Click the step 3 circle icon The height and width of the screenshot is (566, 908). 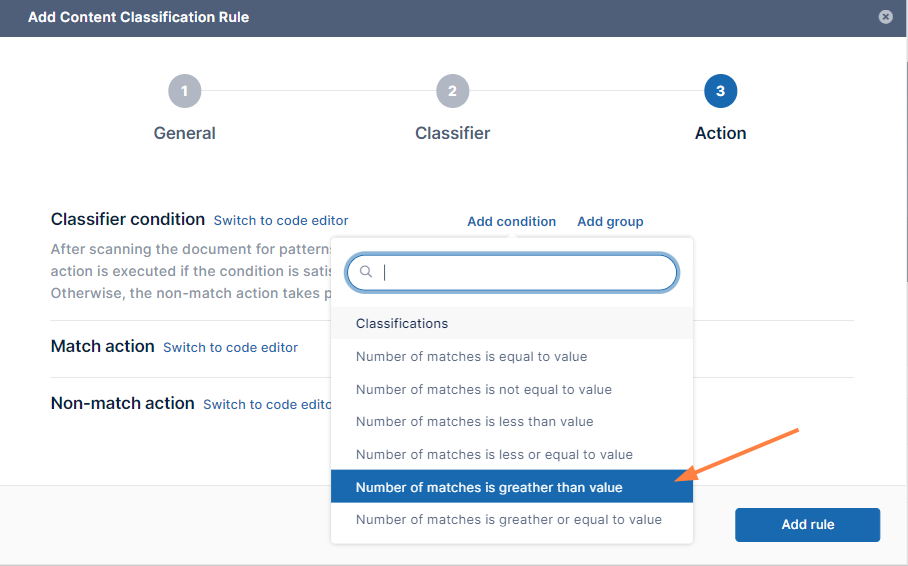pyautogui.click(x=720, y=92)
